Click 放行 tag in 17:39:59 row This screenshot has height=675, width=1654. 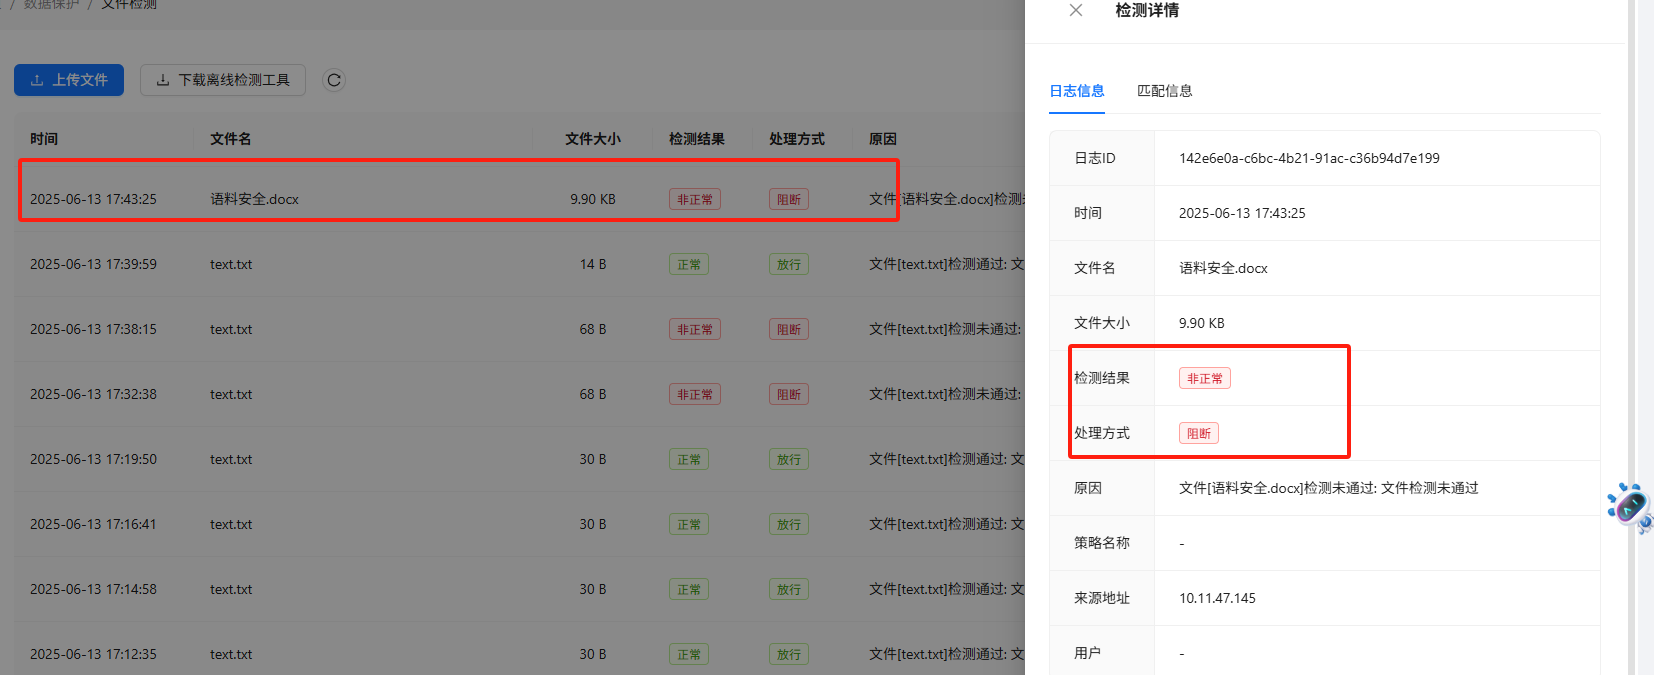pos(789,265)
